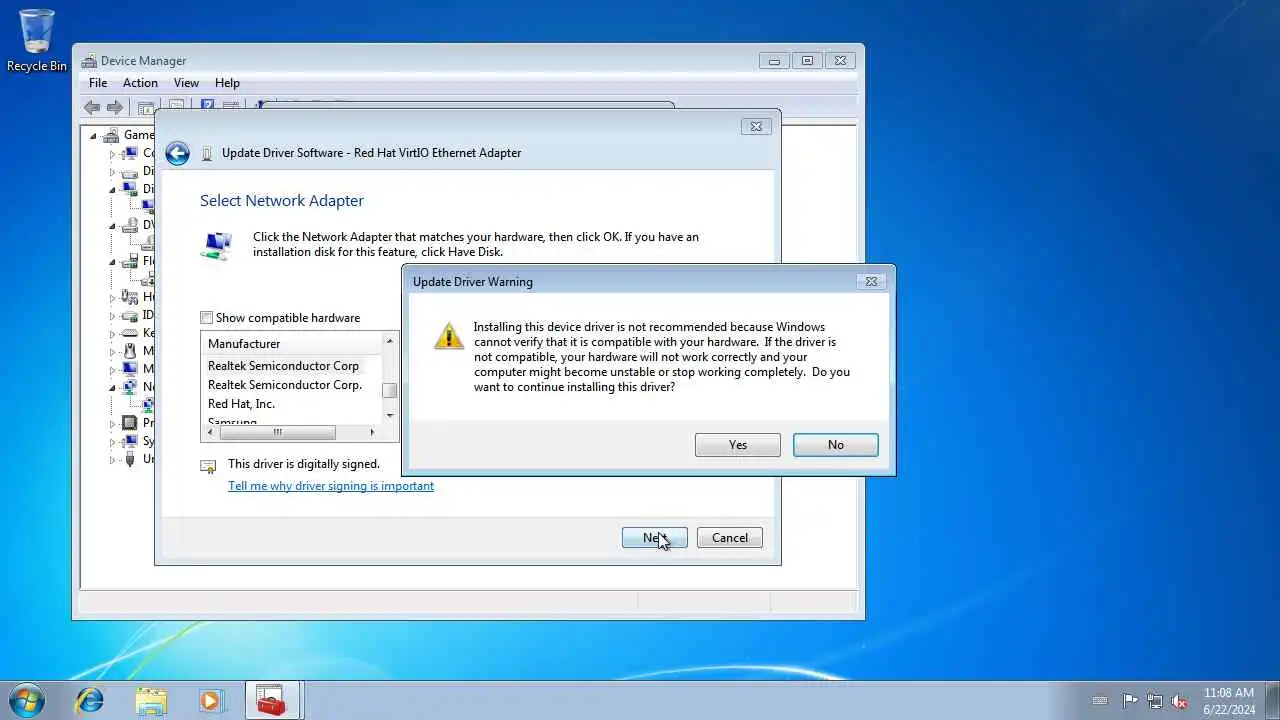The height and width of the screenshot is (720, 1280).
Task: Collapse the Network adapters category
Action: [113, 387]
